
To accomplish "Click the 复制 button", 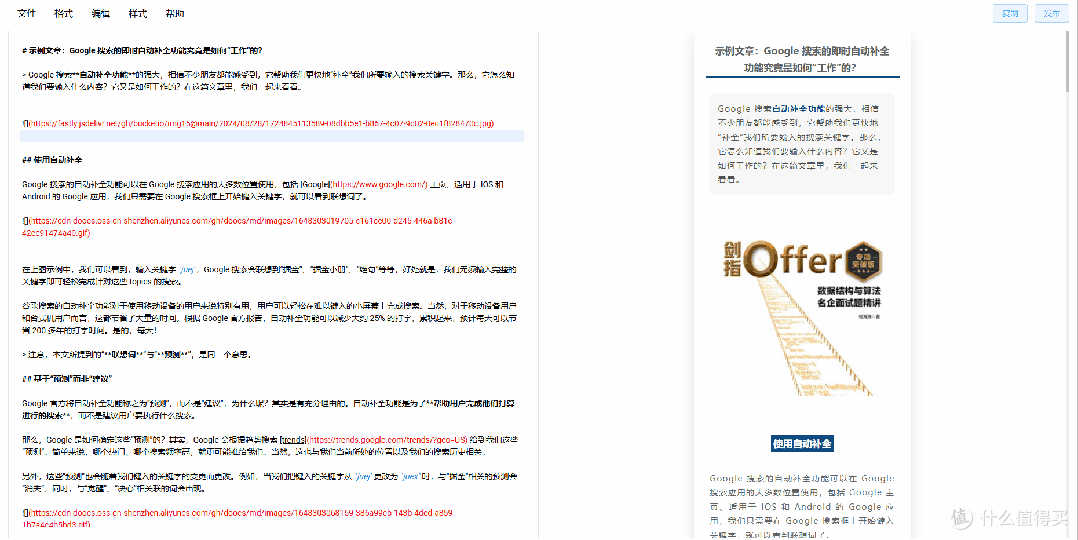I will pyautogui.click(x=1010, y=13).
